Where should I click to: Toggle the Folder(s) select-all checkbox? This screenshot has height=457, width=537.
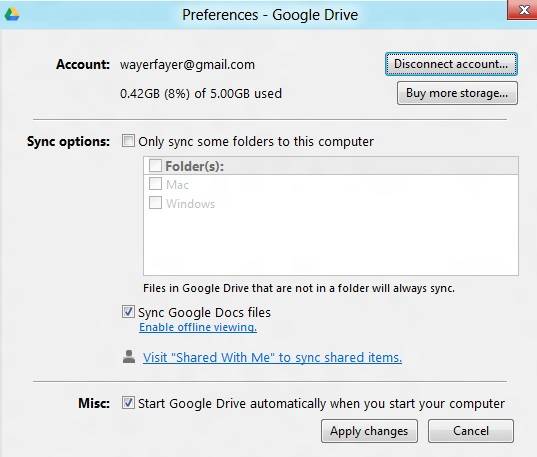point(155,166)
